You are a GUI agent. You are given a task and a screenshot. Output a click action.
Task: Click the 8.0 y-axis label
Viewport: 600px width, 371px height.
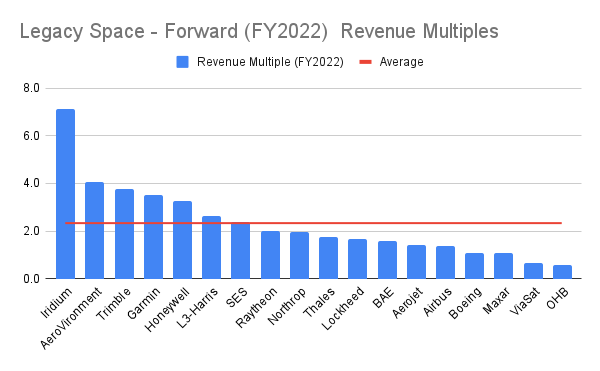pos(31,88)
